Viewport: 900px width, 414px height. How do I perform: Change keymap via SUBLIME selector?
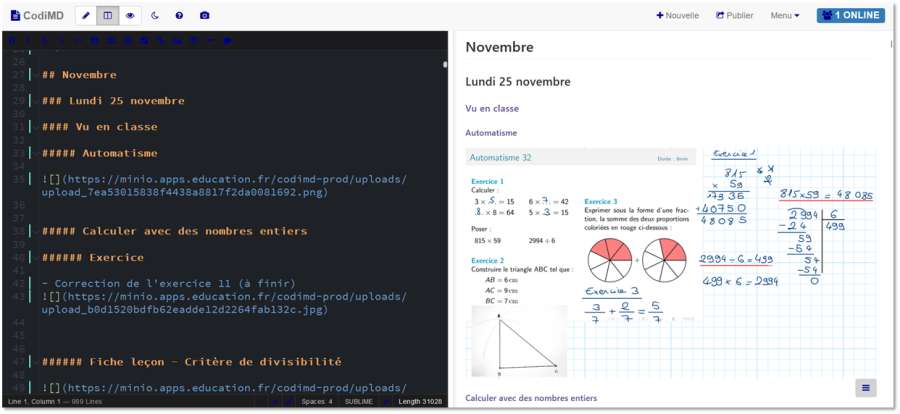point(359,401)
